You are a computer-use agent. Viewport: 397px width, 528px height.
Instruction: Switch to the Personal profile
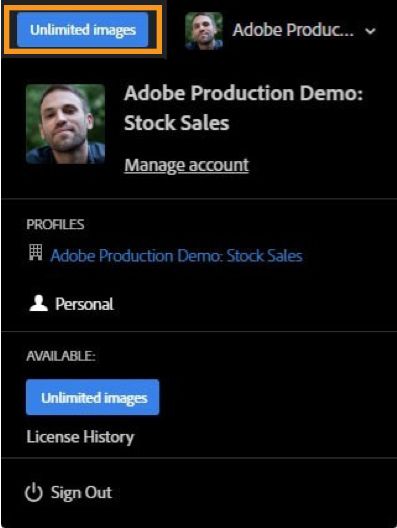click(x=84, y=304)
